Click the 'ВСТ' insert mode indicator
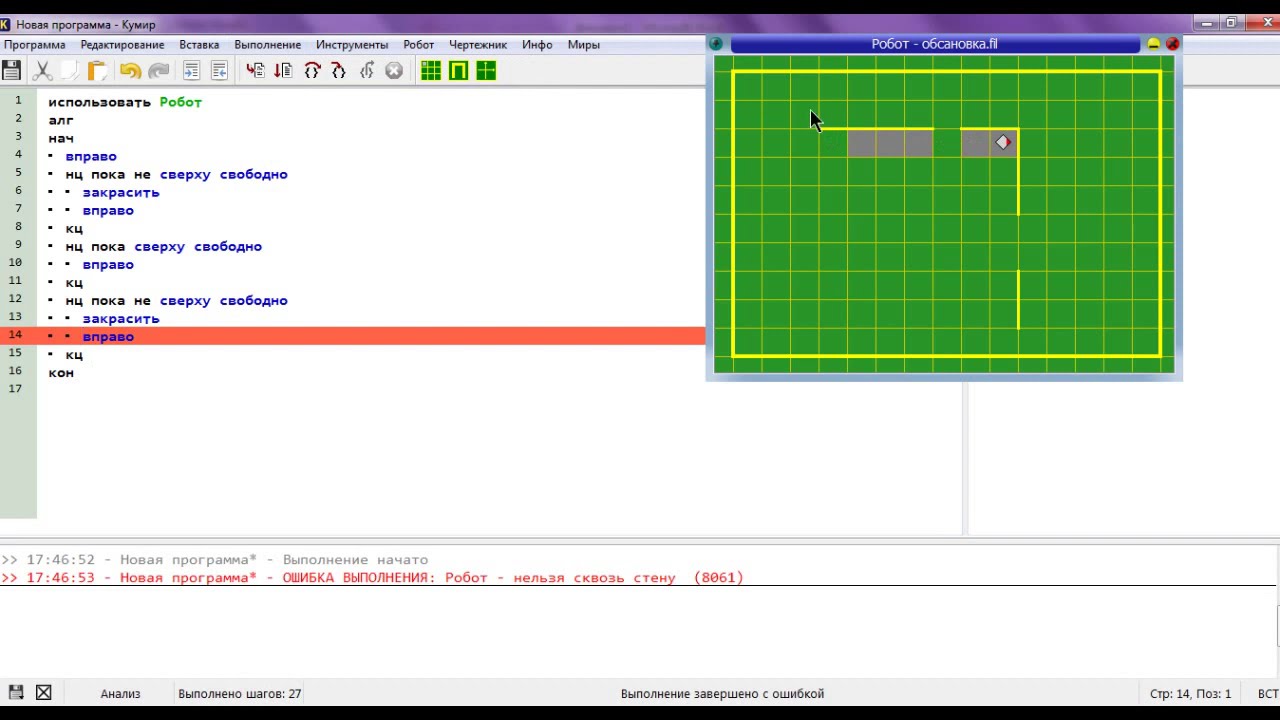Screen dimensions: 1280x720 click(1268, 693)
